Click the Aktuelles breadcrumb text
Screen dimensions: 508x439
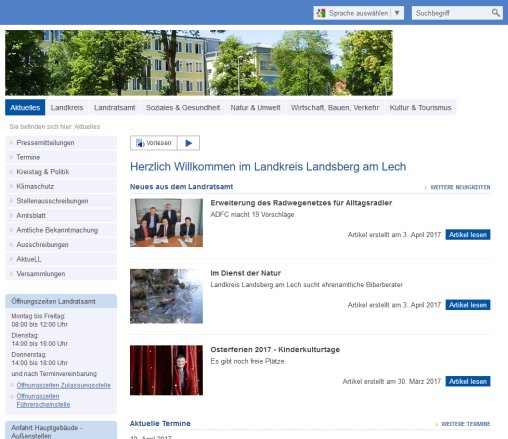click(x=87, y=127)
